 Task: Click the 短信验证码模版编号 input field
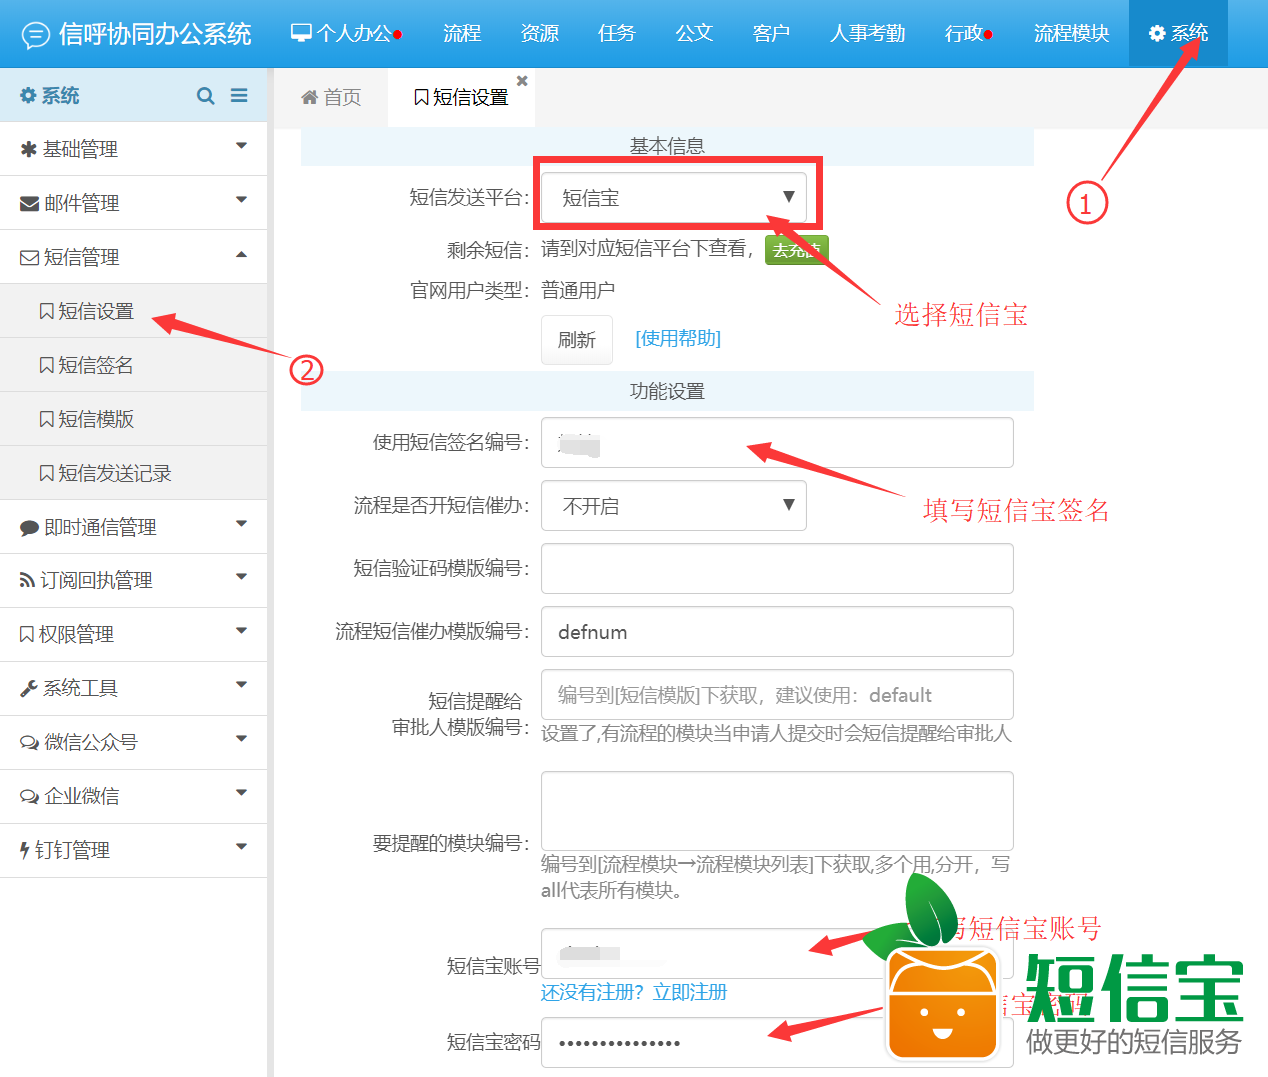777,569
